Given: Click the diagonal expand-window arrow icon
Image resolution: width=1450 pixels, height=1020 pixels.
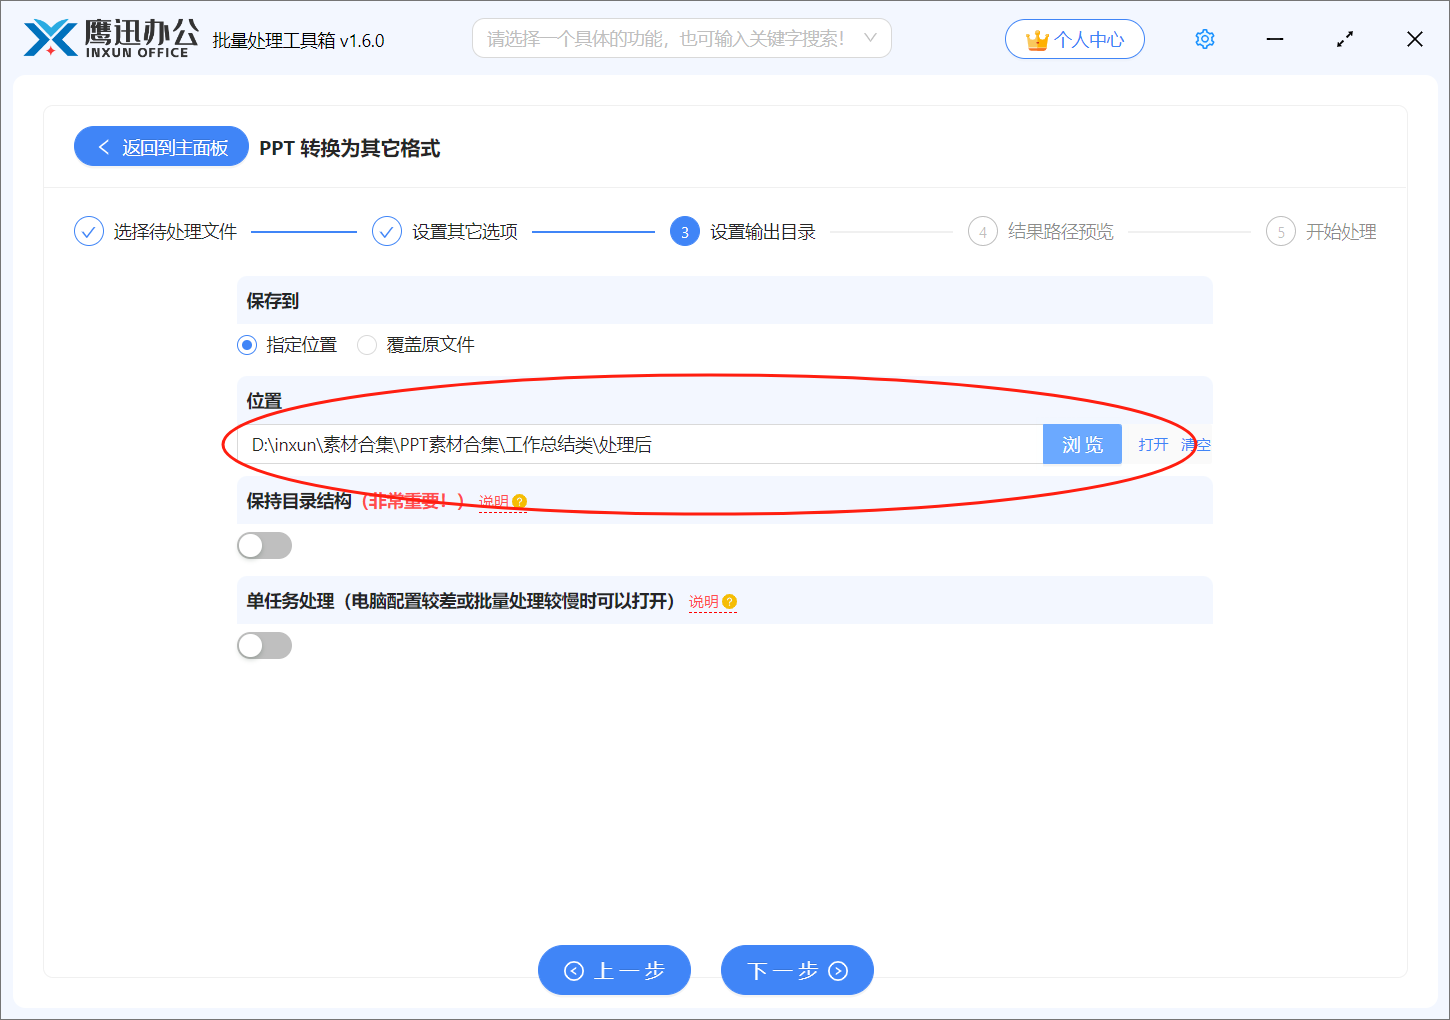Looking at the screenshot, I should [x=1345, y=38].
